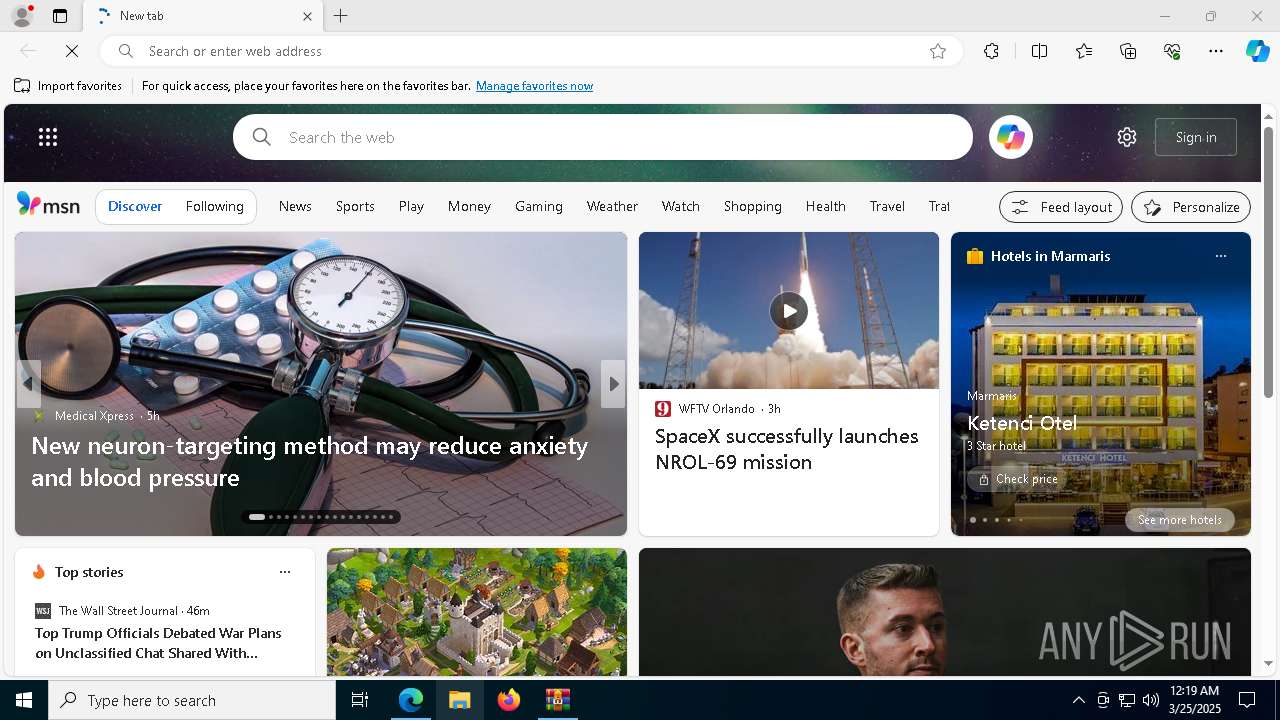This screenshot has height=720, width=1280.
Task: Click Check price for Ketenci Otel
Action: tap(1018, 479)
